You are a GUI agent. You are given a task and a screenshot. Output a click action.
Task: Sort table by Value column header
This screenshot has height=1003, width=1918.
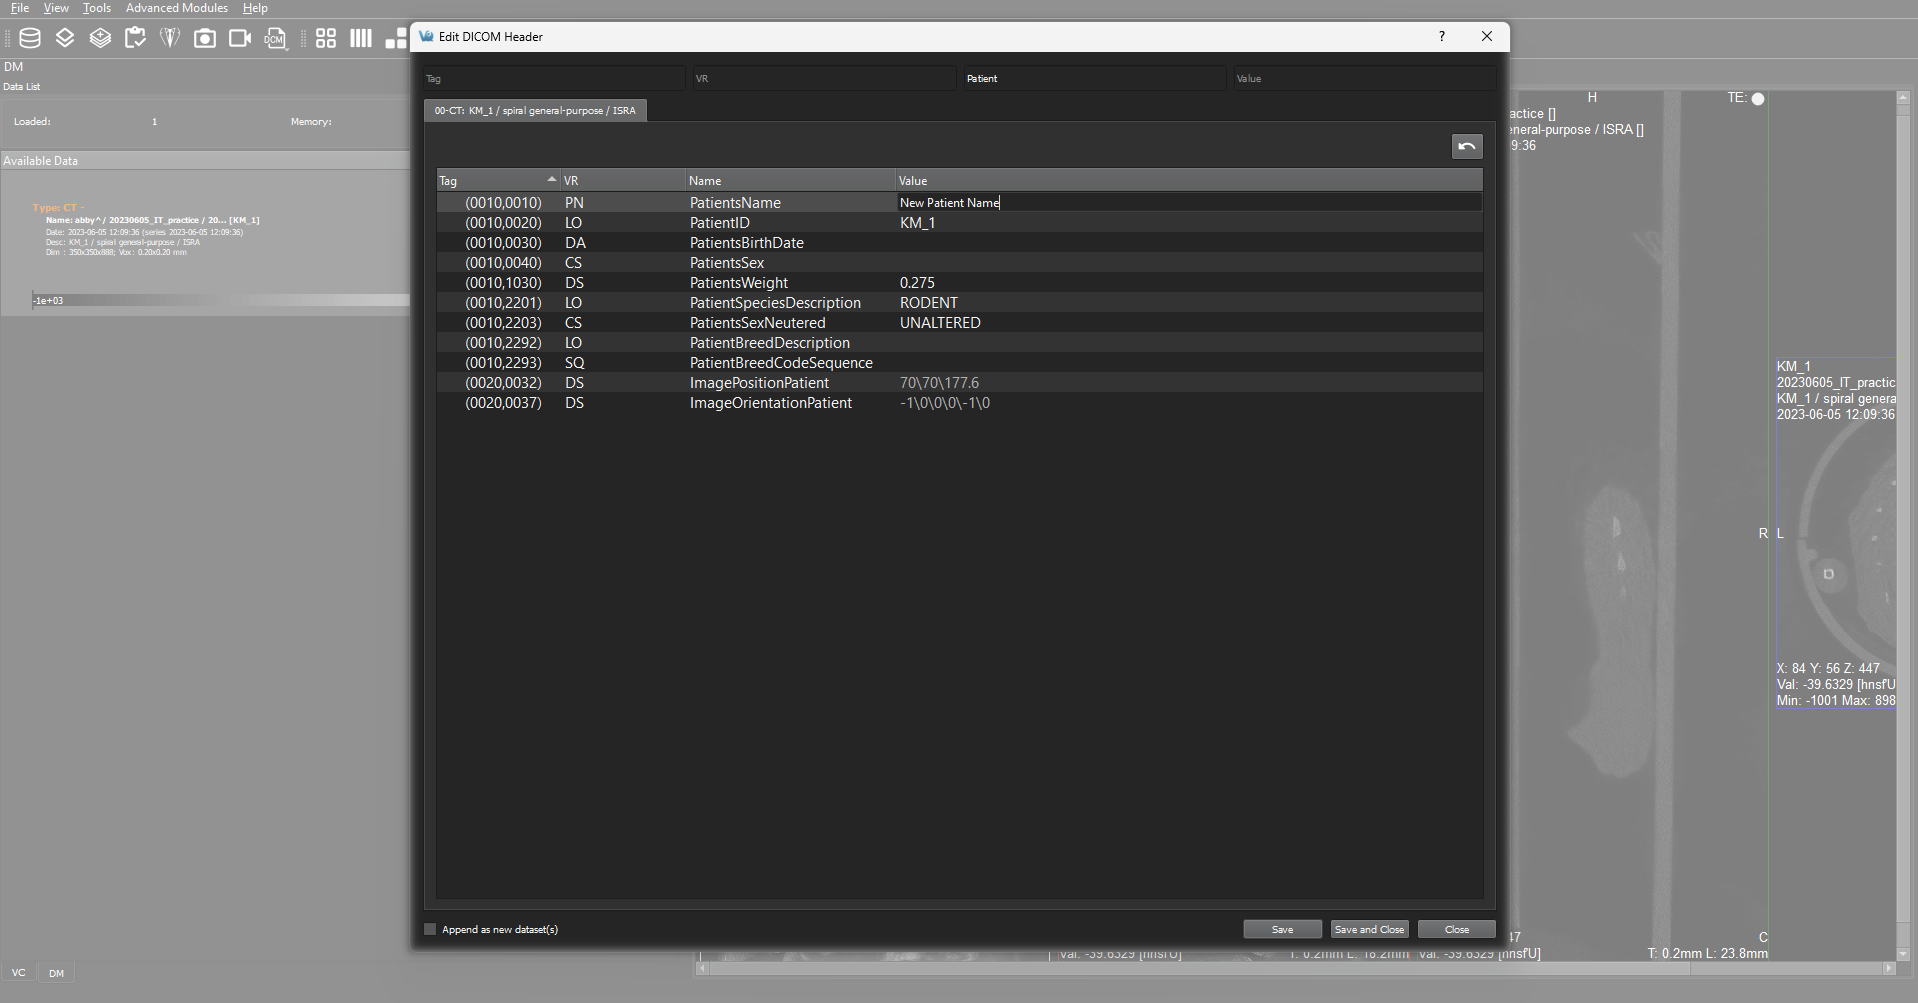pyautogui.click(x=1189, y=181)
